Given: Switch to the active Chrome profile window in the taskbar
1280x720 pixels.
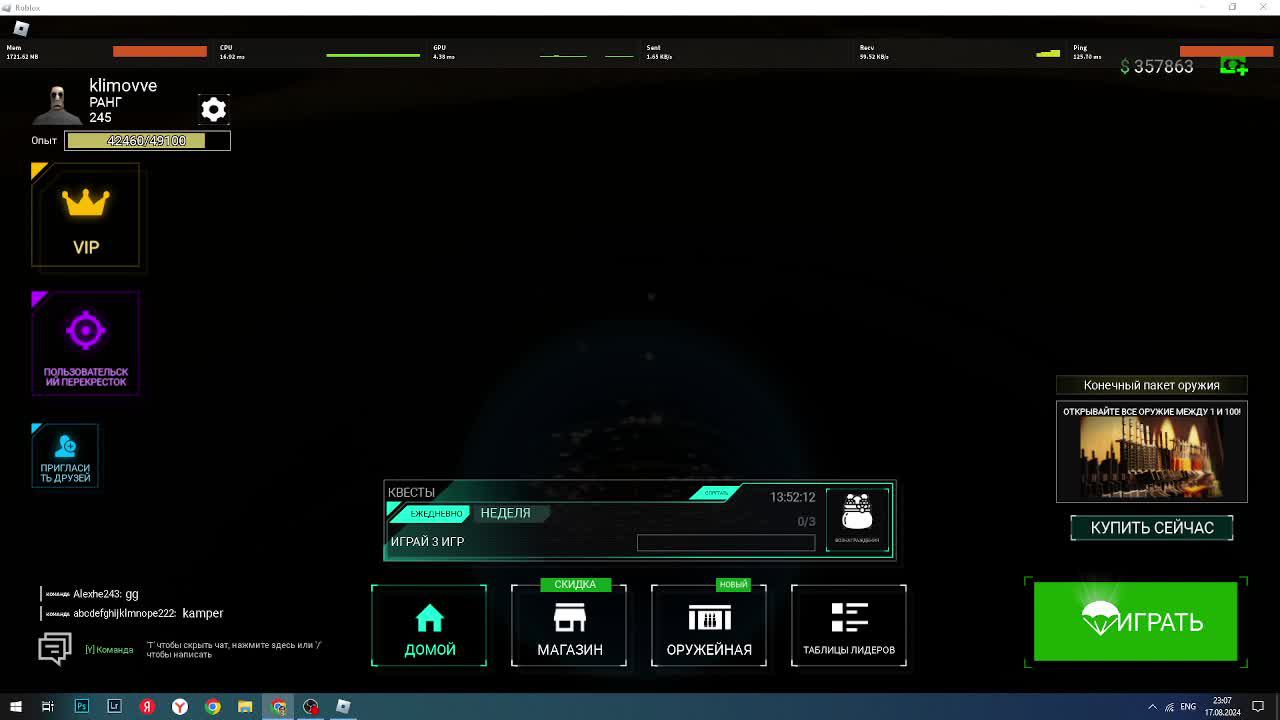Looking at the screenshot, I should (x=278, y=706).
